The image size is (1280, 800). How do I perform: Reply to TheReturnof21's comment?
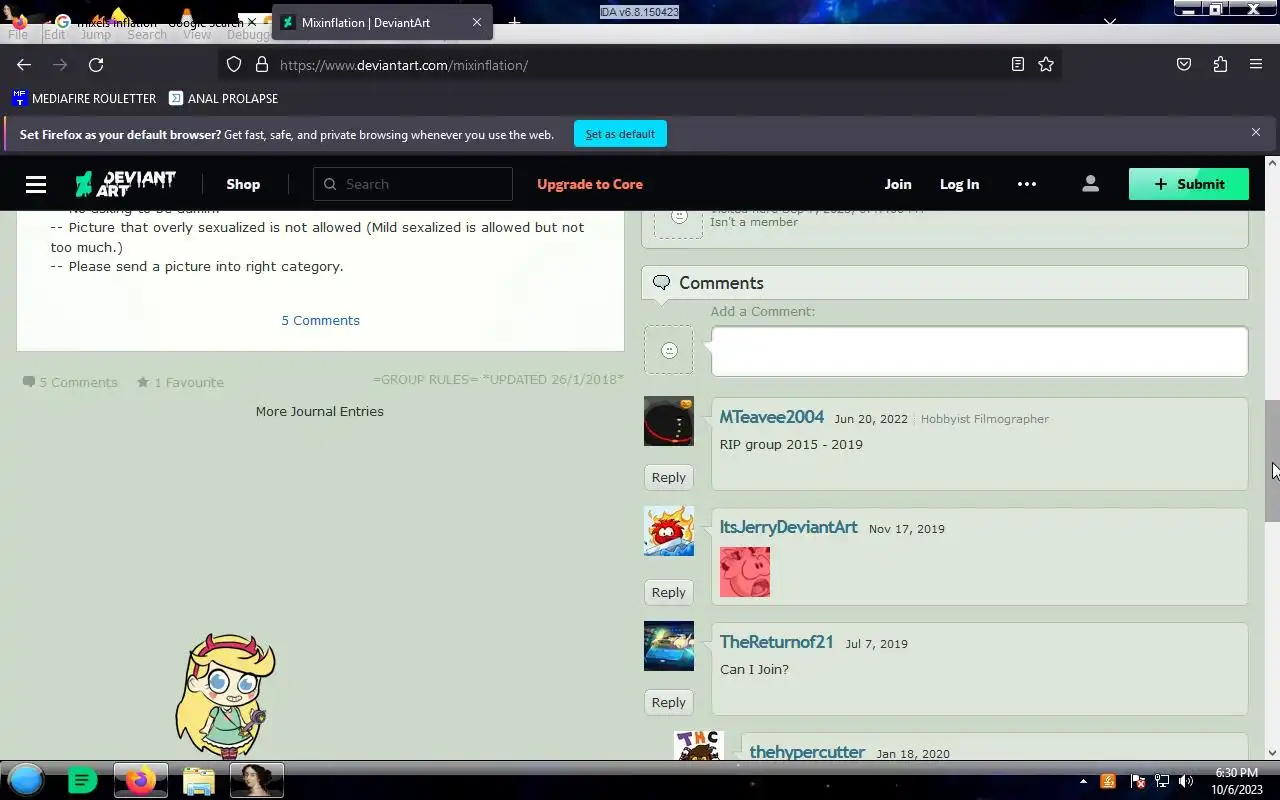(669, 702)
